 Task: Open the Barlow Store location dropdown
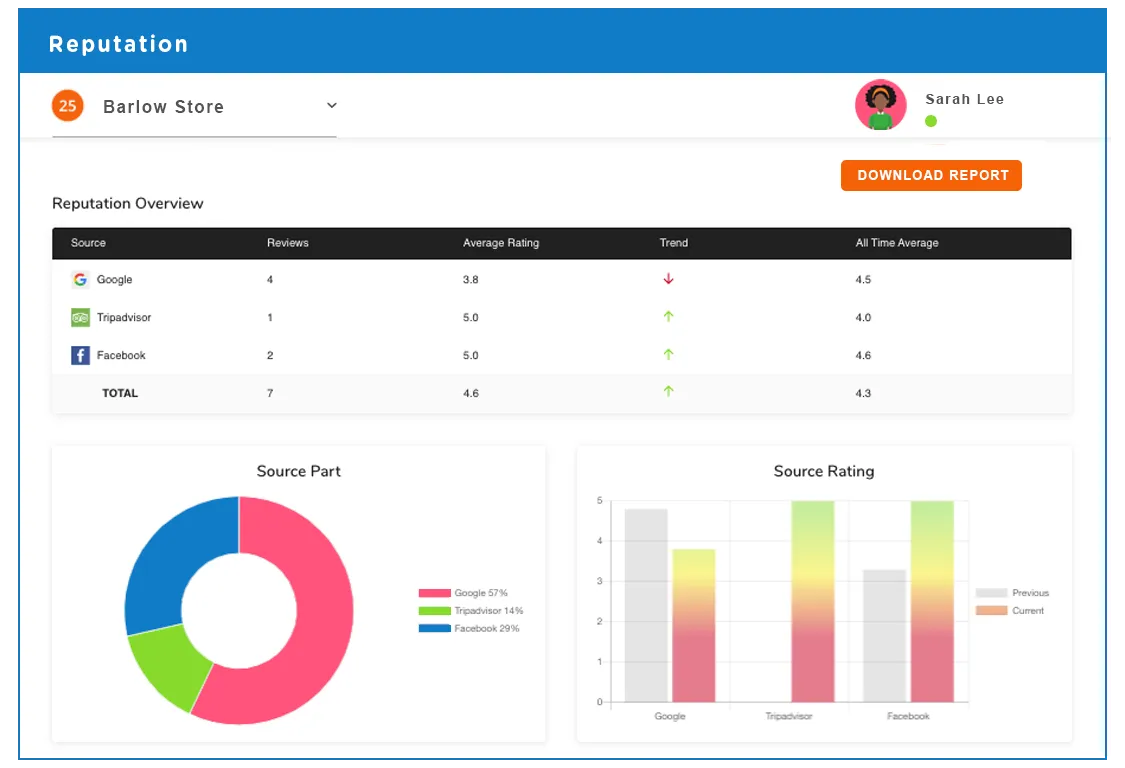point(163,106)
